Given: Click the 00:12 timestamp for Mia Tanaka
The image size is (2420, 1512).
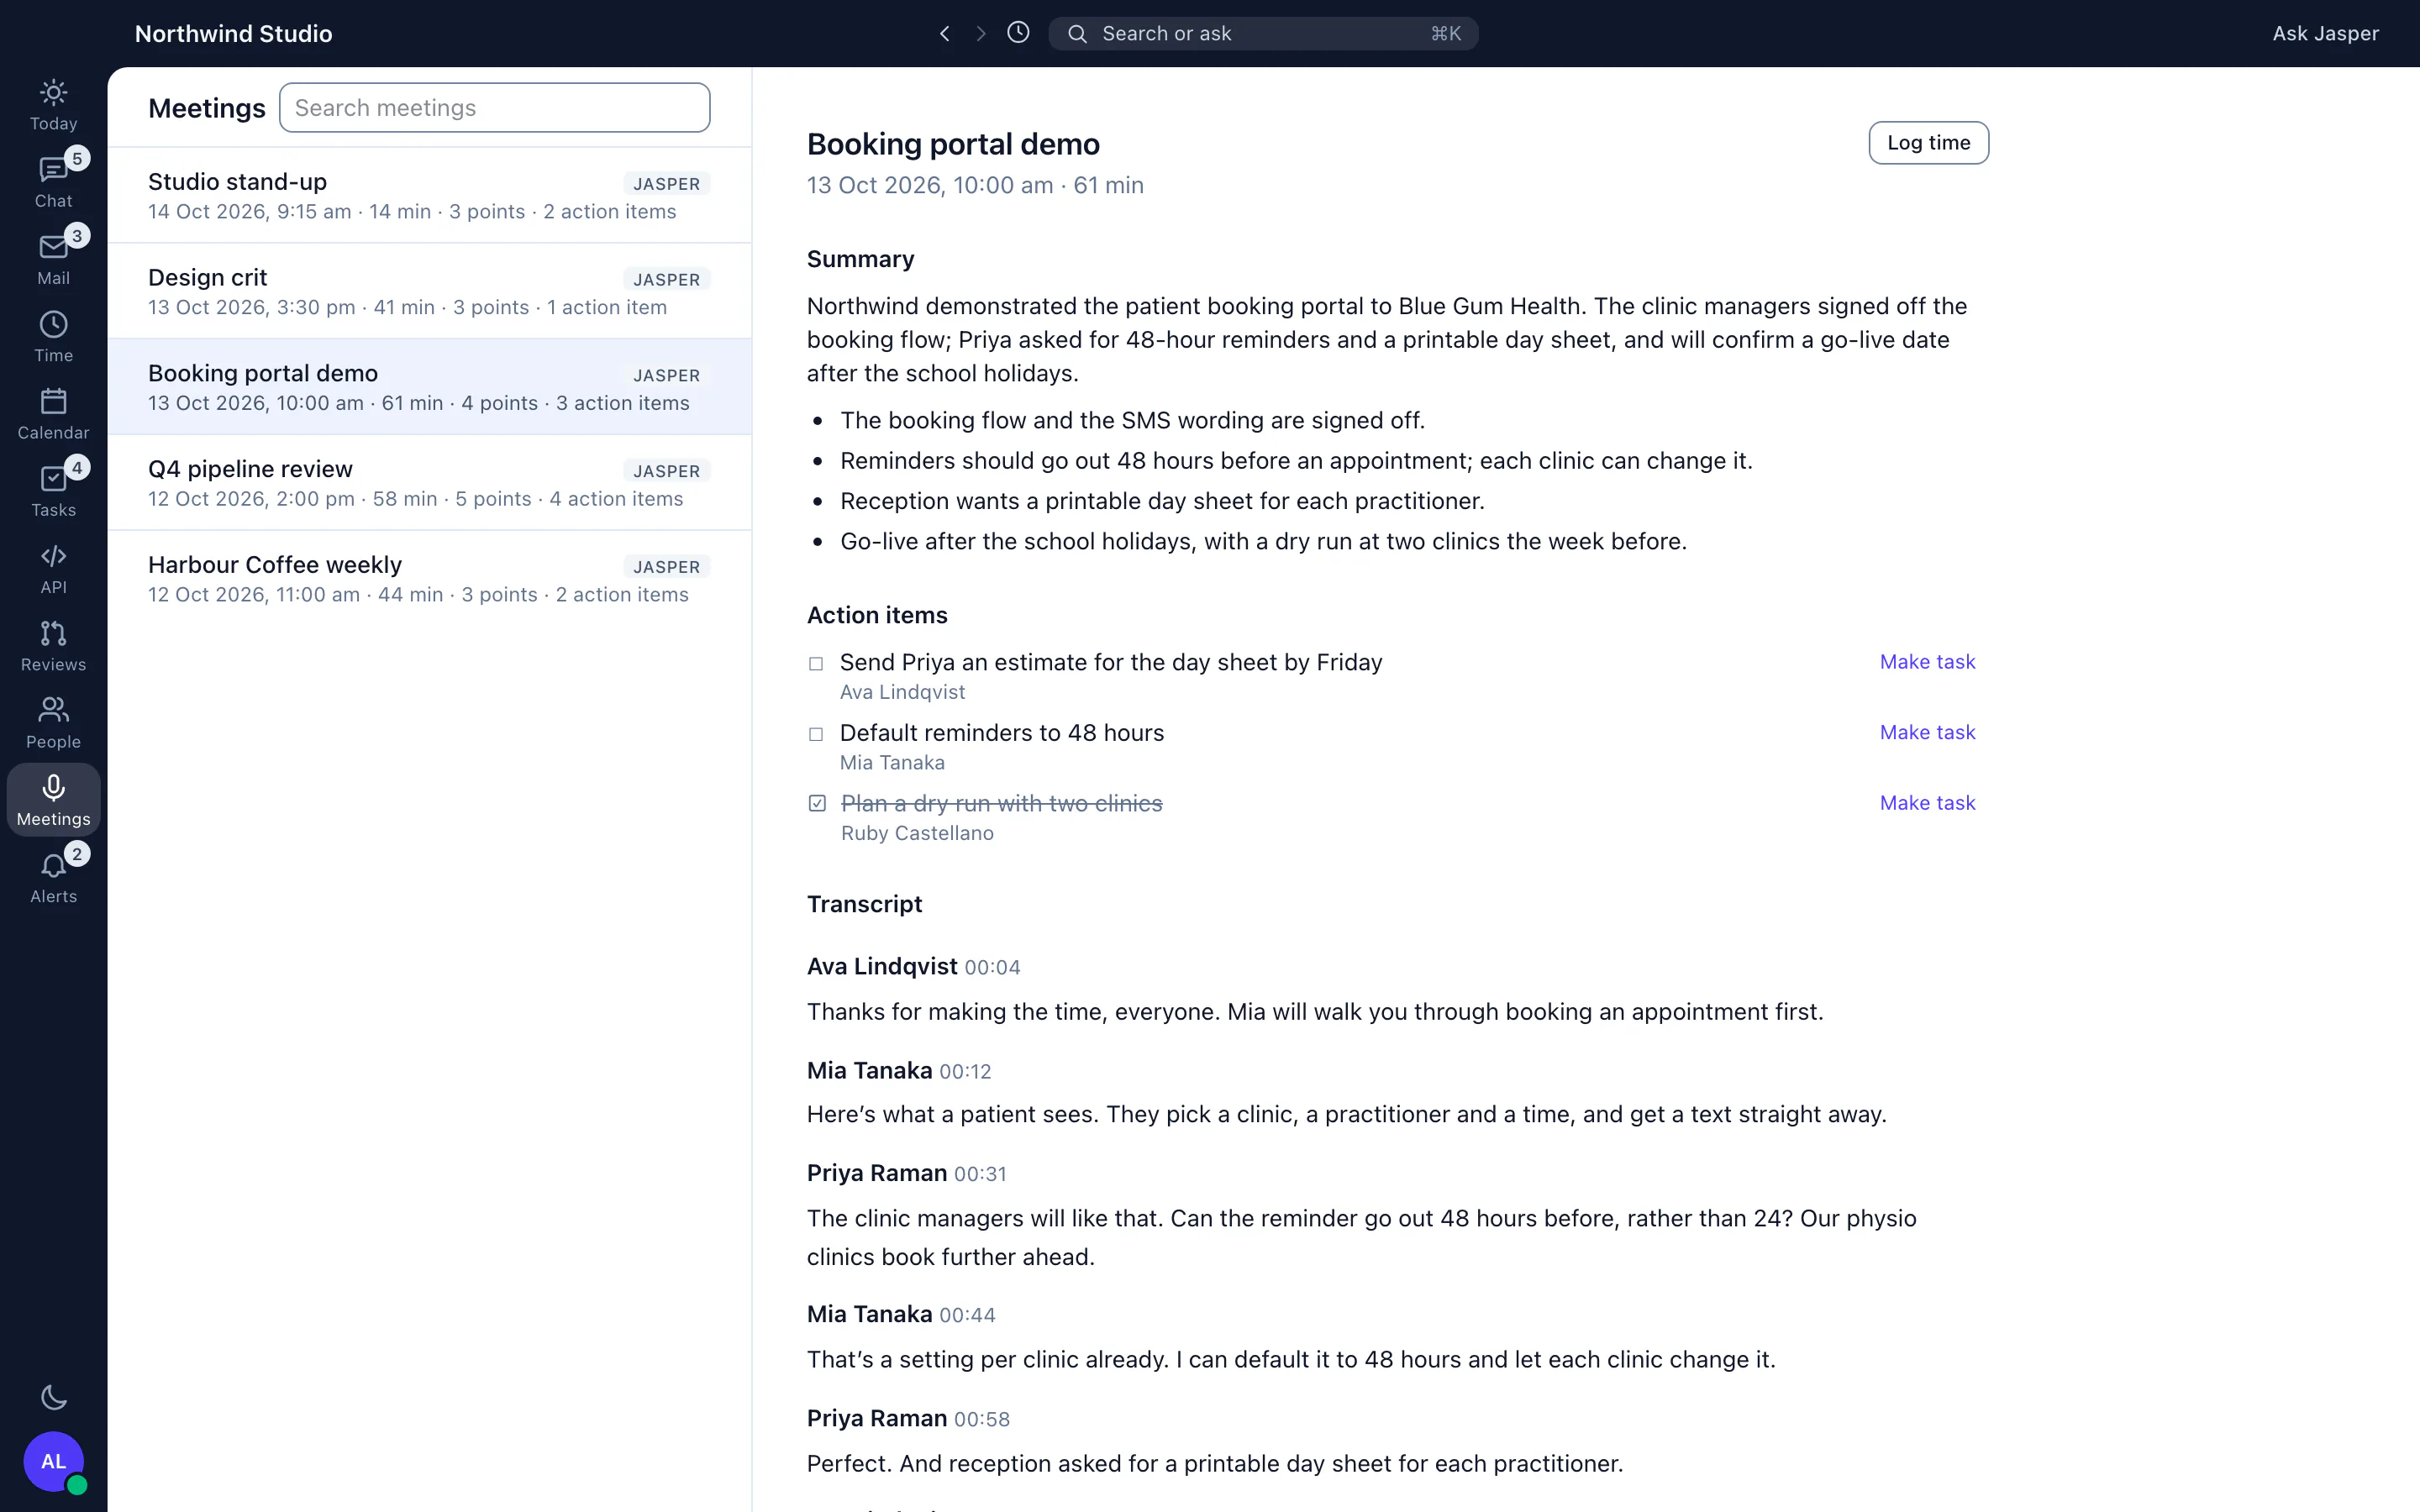Looking at the screenshot, I should tap(965, 1072).
